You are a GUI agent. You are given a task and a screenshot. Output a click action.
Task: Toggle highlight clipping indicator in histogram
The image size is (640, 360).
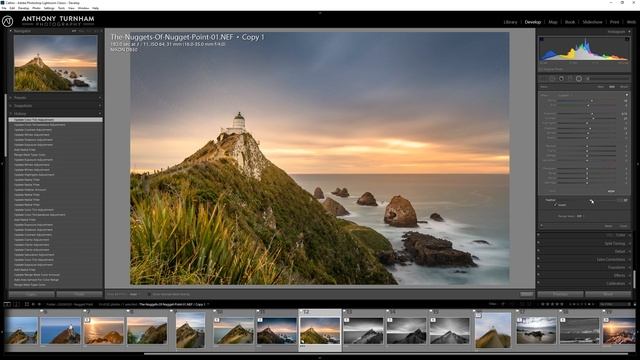pyautogui.click(x=627, y=40)
